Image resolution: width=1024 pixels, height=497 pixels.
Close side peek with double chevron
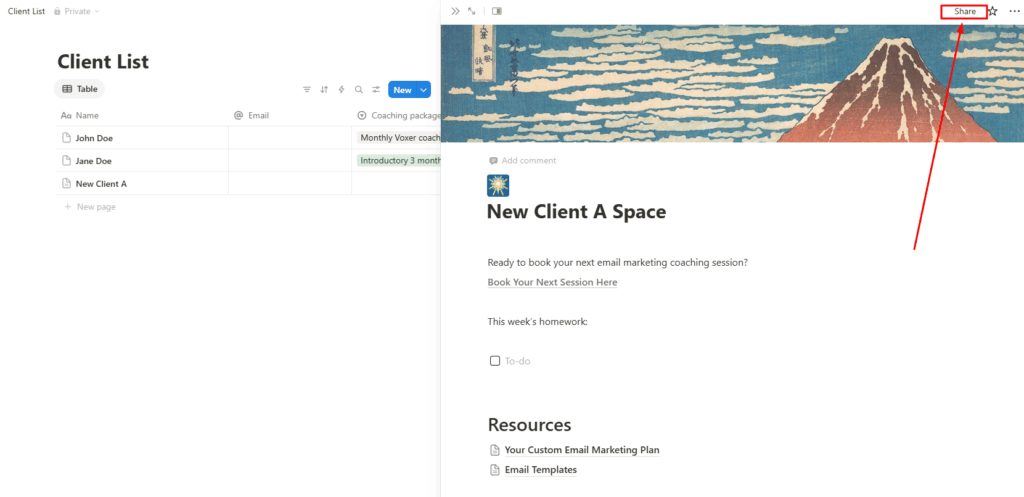click(x=455, y=11)
